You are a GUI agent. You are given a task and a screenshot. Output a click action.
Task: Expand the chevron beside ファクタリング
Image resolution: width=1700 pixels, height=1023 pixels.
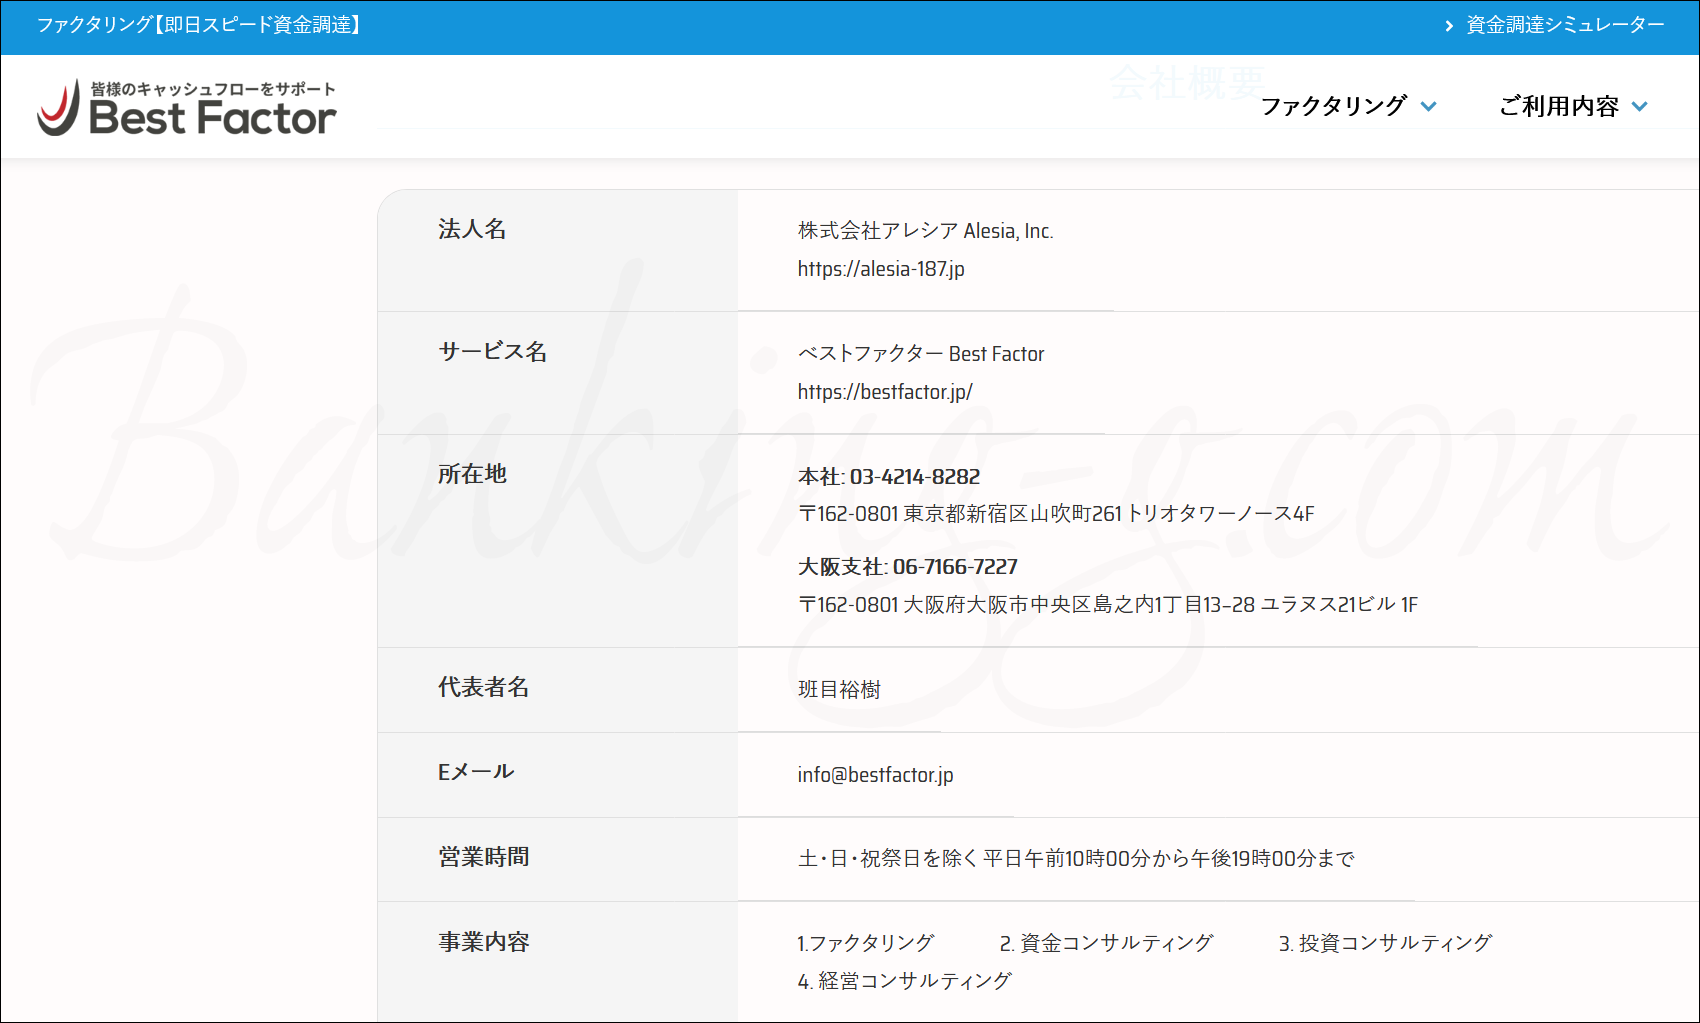tap(1428, 106)
